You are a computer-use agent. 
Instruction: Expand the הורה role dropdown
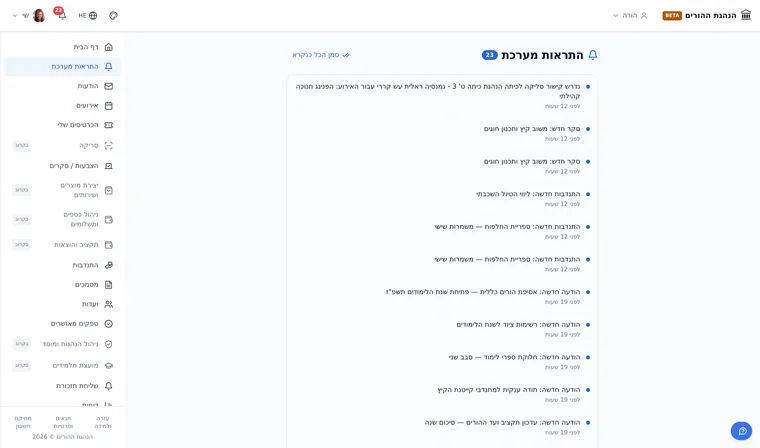pos(630,16)
